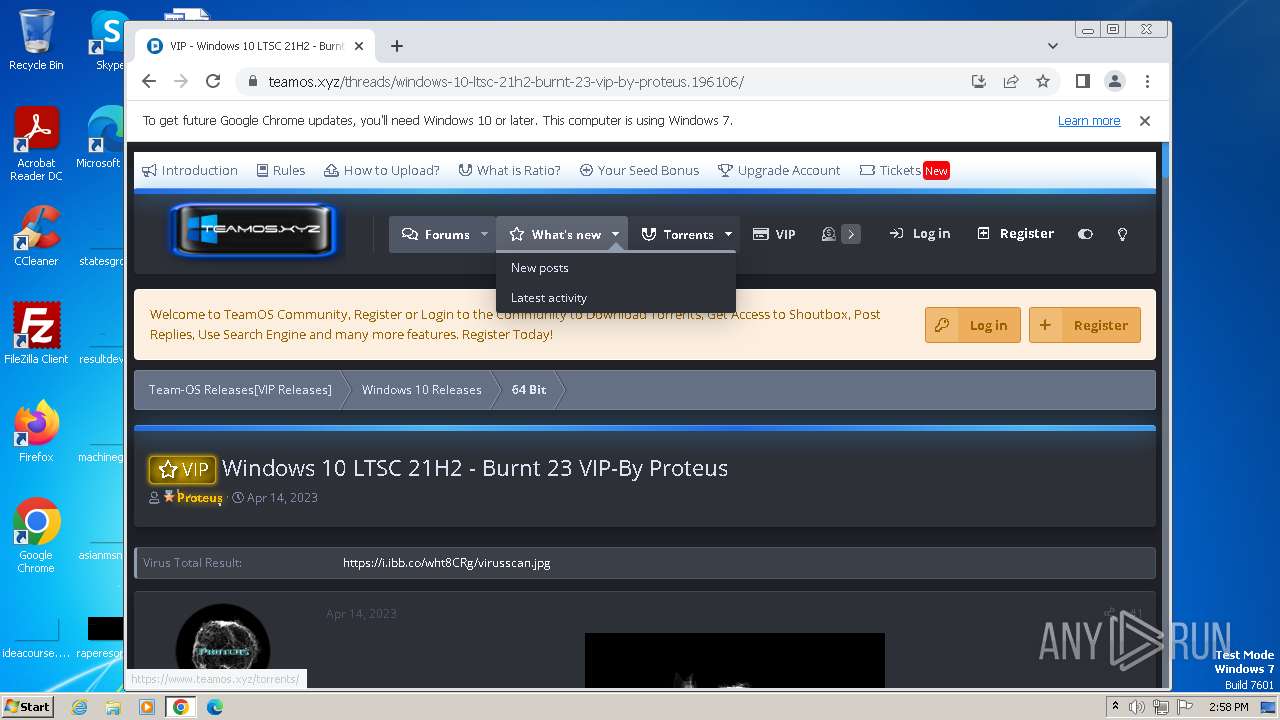Screen dimensions: 1280x720
Task: Open the Learn more link about Chrome updates
Action: click(1089, 120)
